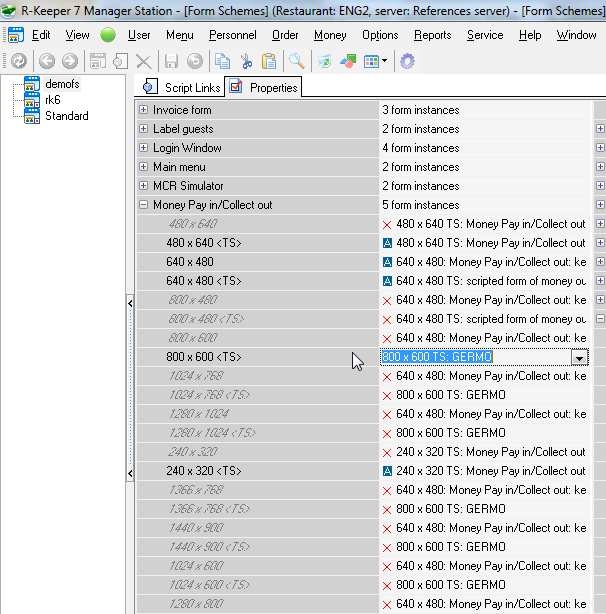The width and height of the screenshot is (606, 614).
Task: Click the Delete X icon in toolbar
Action: pos(144,61)
